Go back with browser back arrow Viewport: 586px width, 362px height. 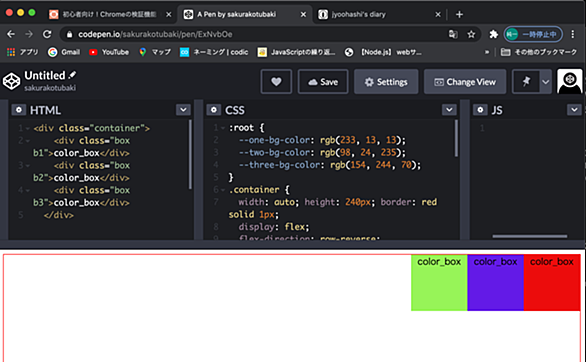[11, 34]
